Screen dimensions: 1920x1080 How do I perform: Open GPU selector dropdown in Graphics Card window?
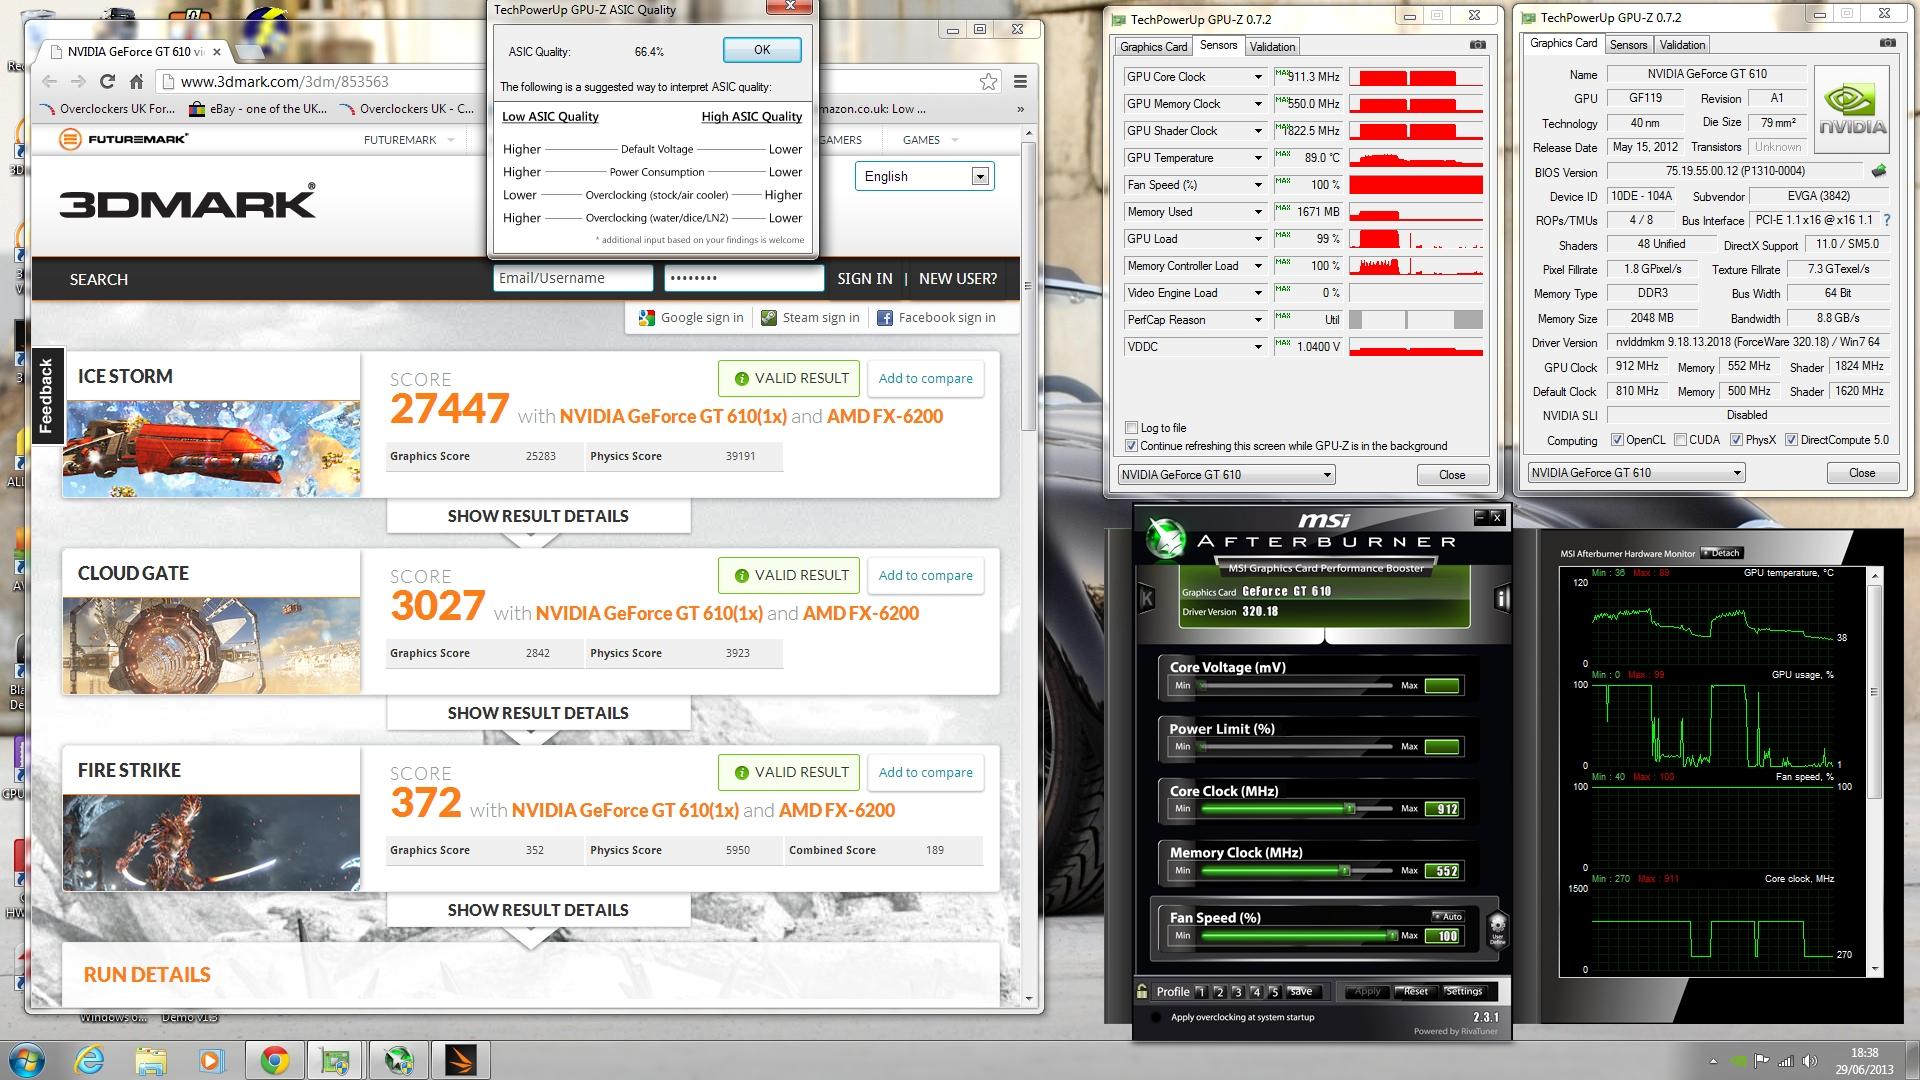coord(1636,473)
